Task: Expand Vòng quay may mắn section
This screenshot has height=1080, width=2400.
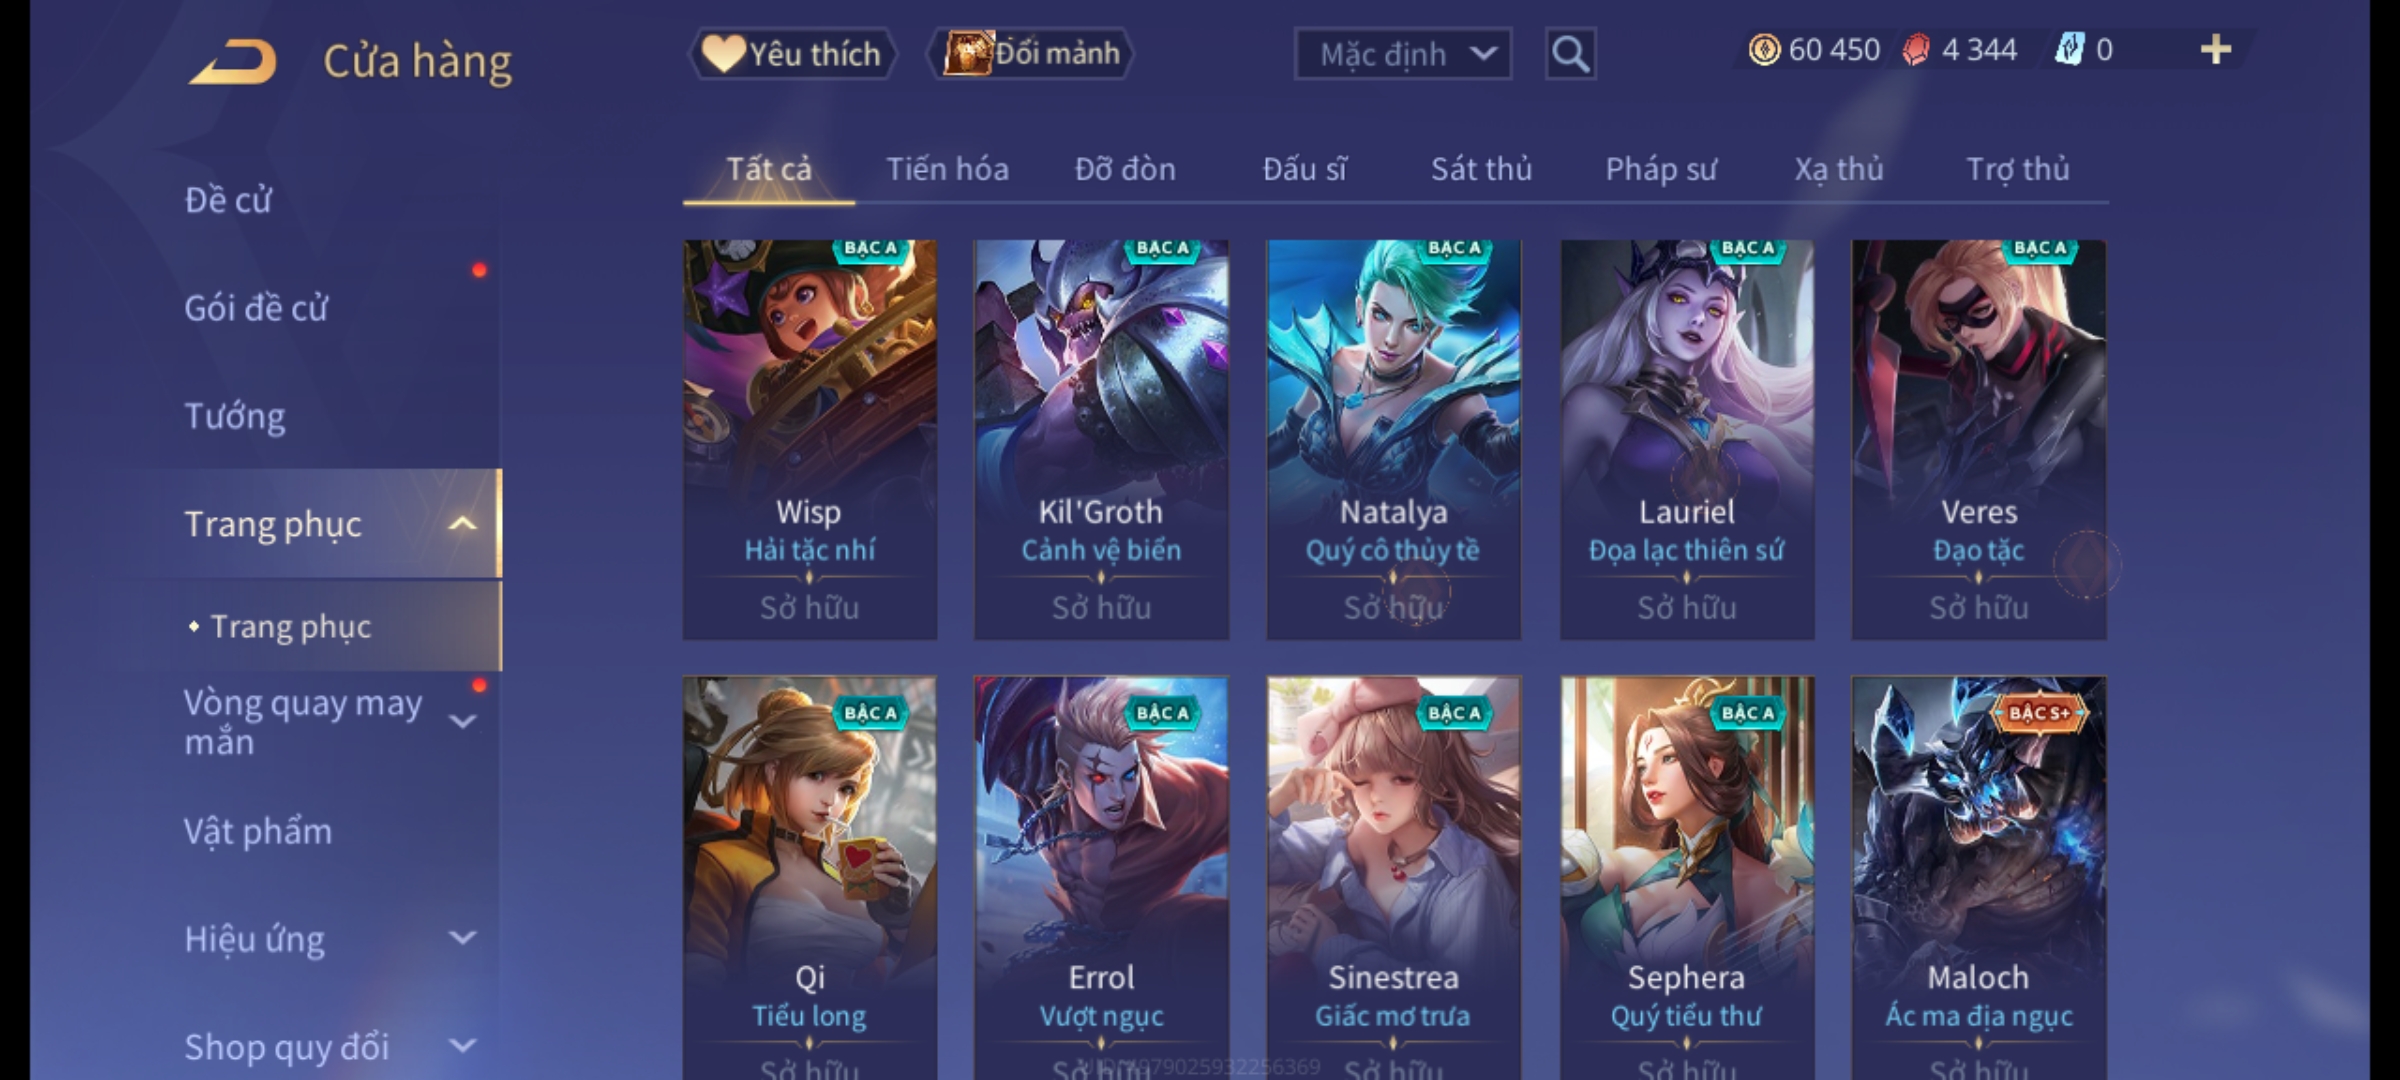Action: click(462, 721)
